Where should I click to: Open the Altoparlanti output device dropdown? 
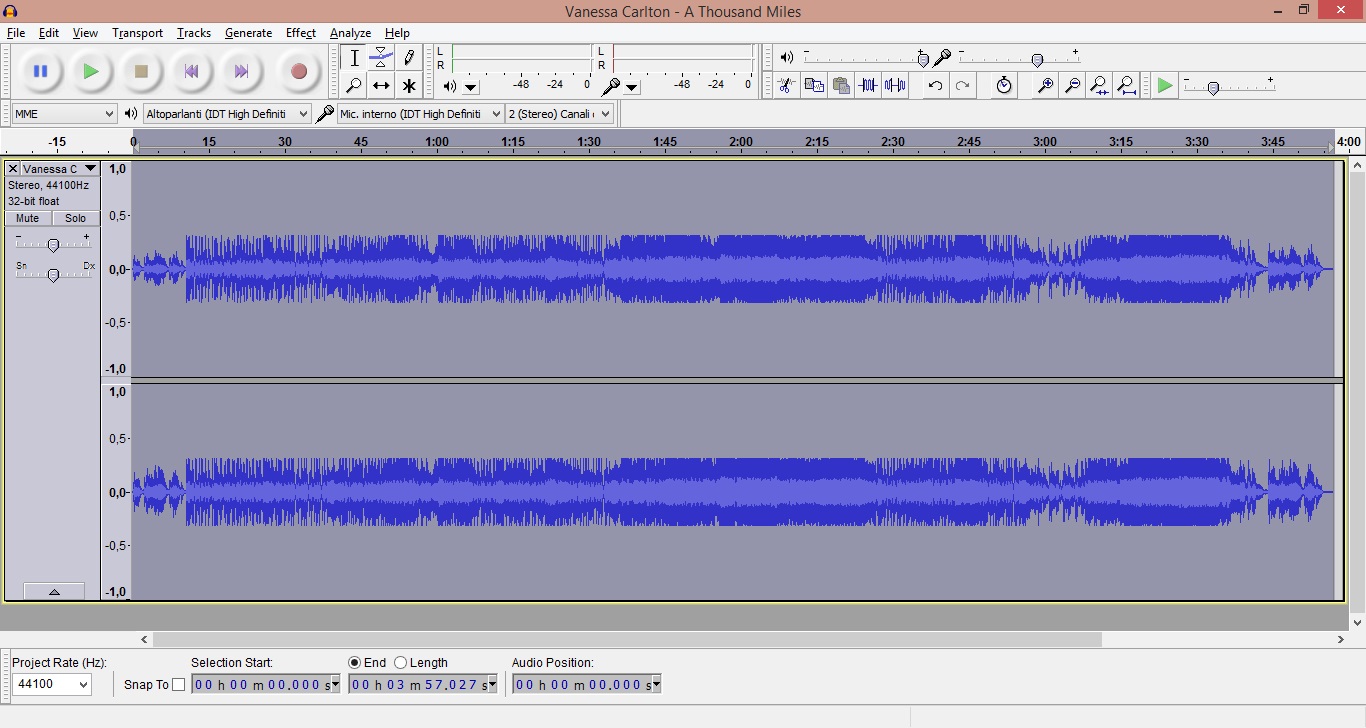(227, 114)
